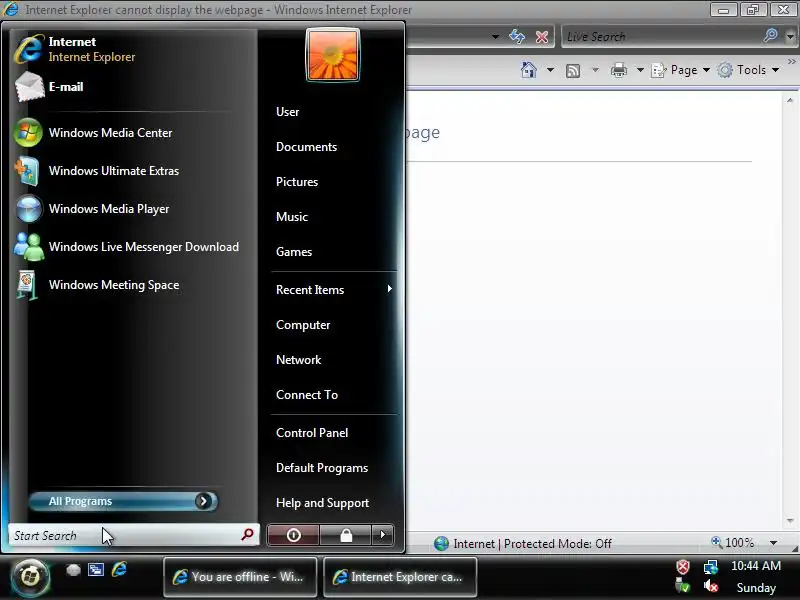The height and width of the screenshot is (600, 800).
Task: Click the Live Search magnifier button
Action: (770, 36)
